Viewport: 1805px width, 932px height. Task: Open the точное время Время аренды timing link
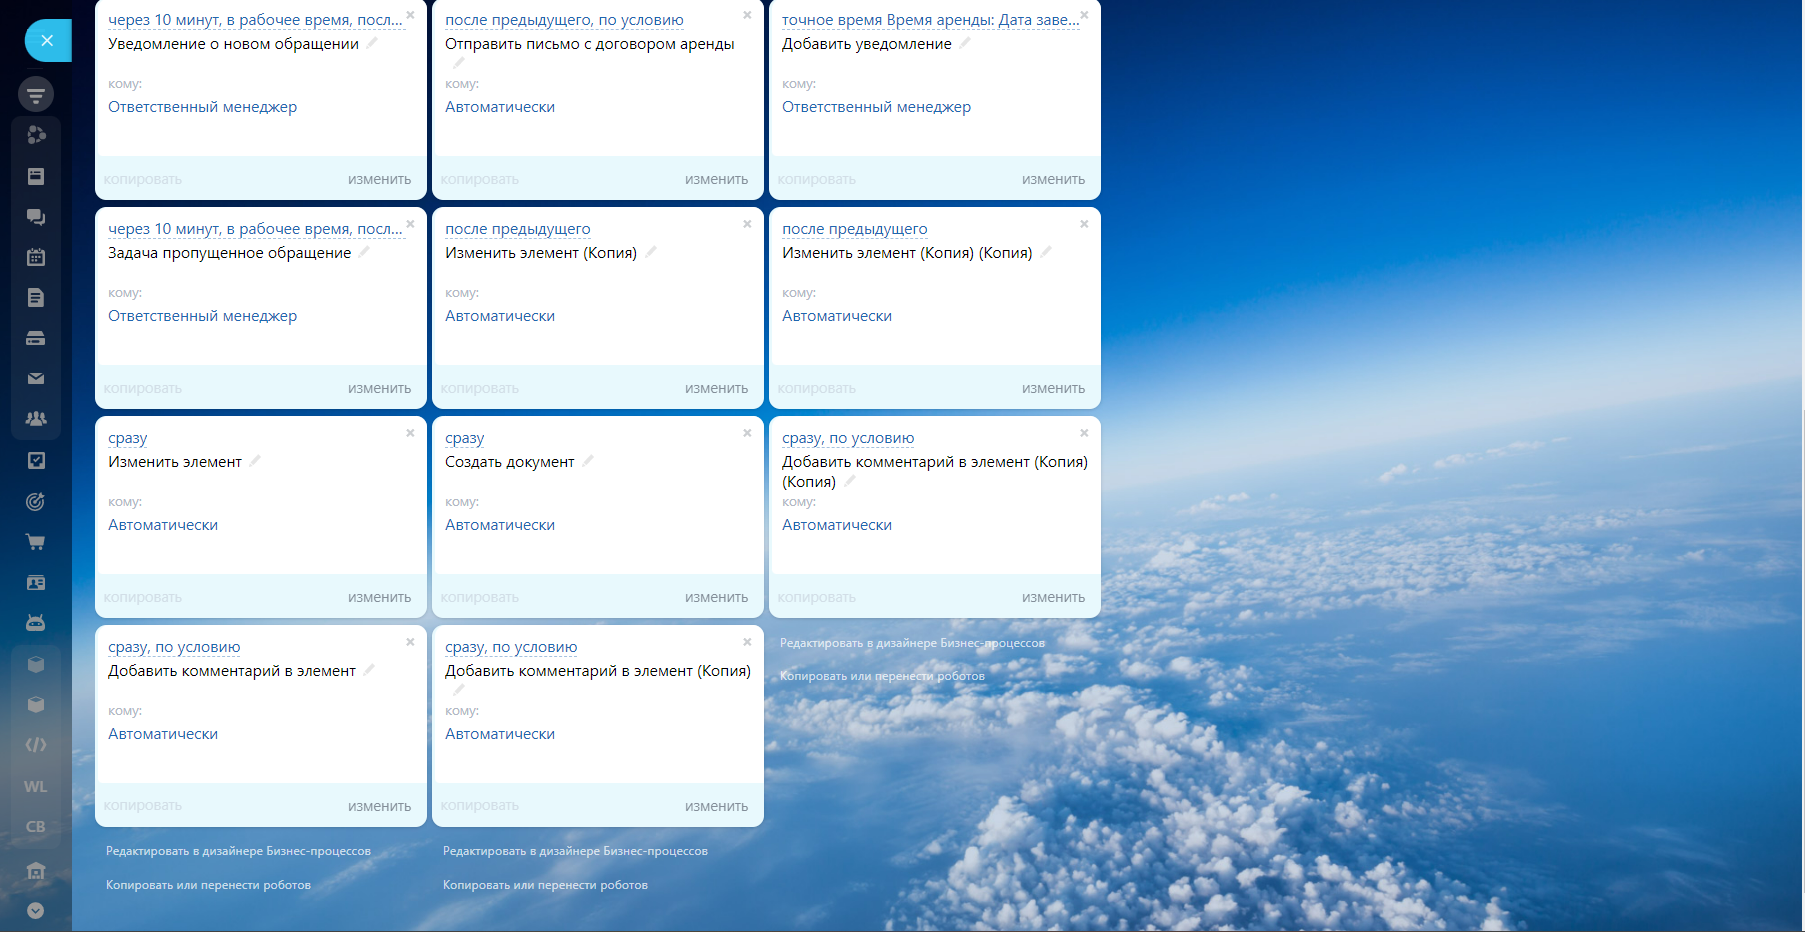(x=930, y=20)
